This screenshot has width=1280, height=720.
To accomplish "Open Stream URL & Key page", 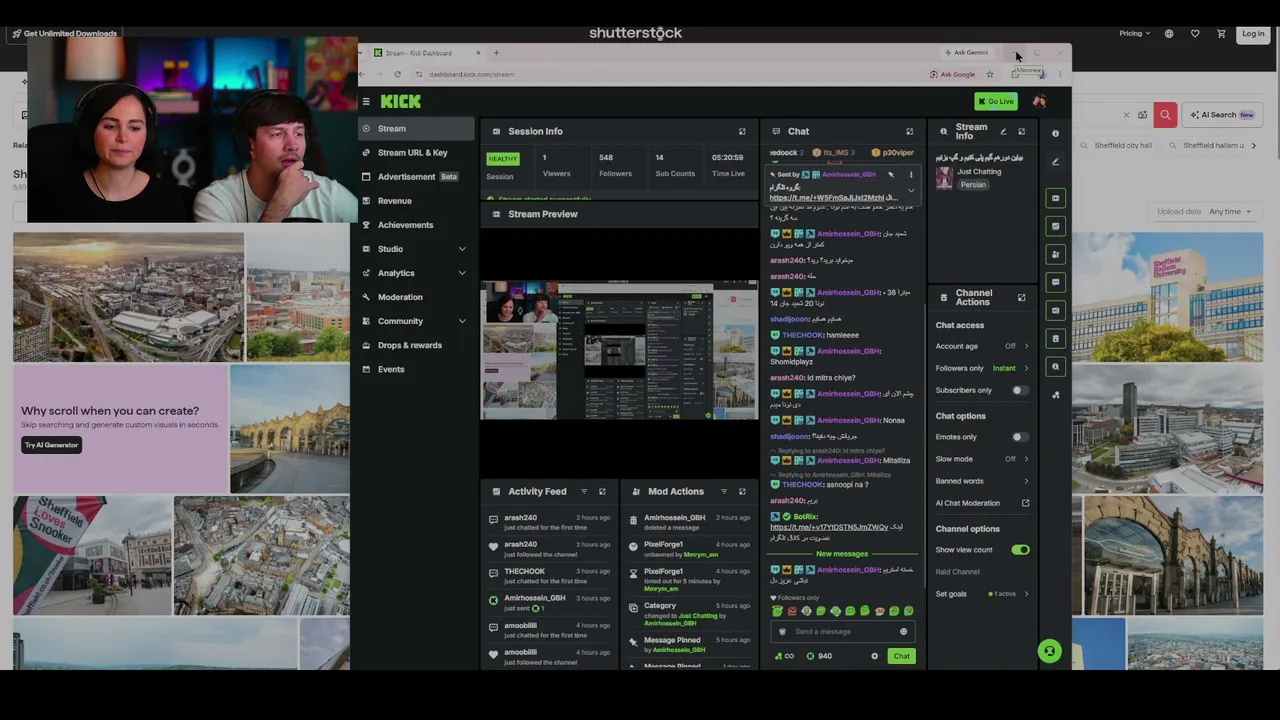I will tap(412, 153).
